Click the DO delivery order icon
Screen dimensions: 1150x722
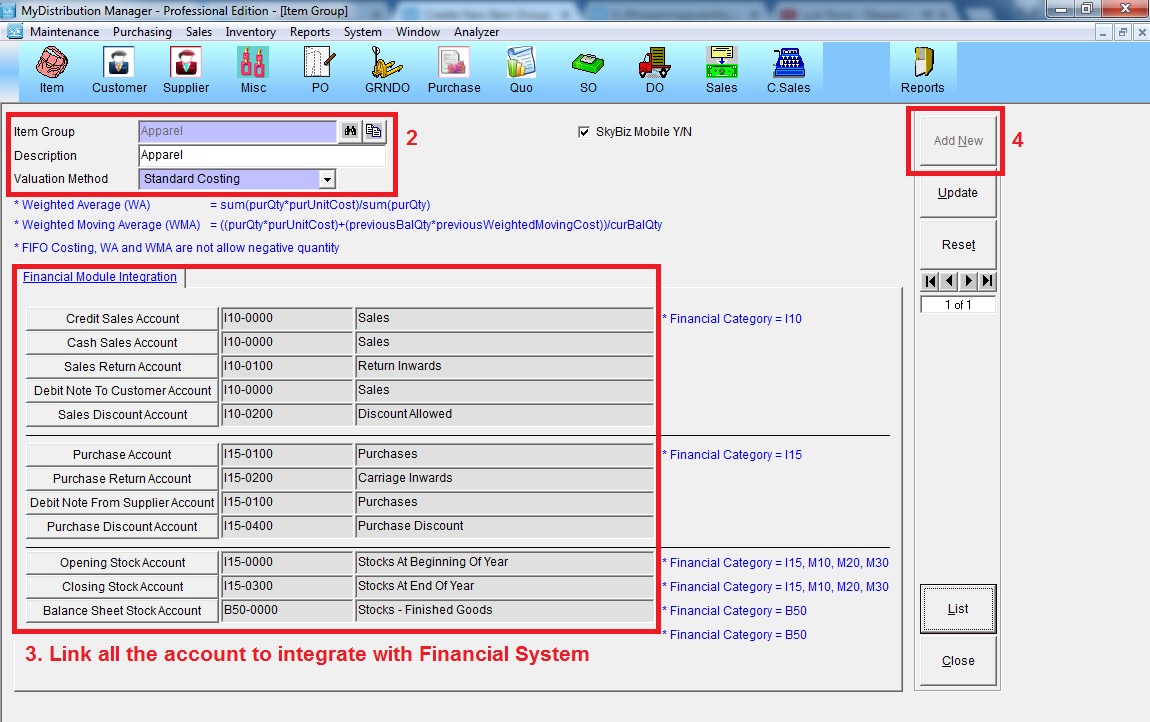click(x=654, y=70)
